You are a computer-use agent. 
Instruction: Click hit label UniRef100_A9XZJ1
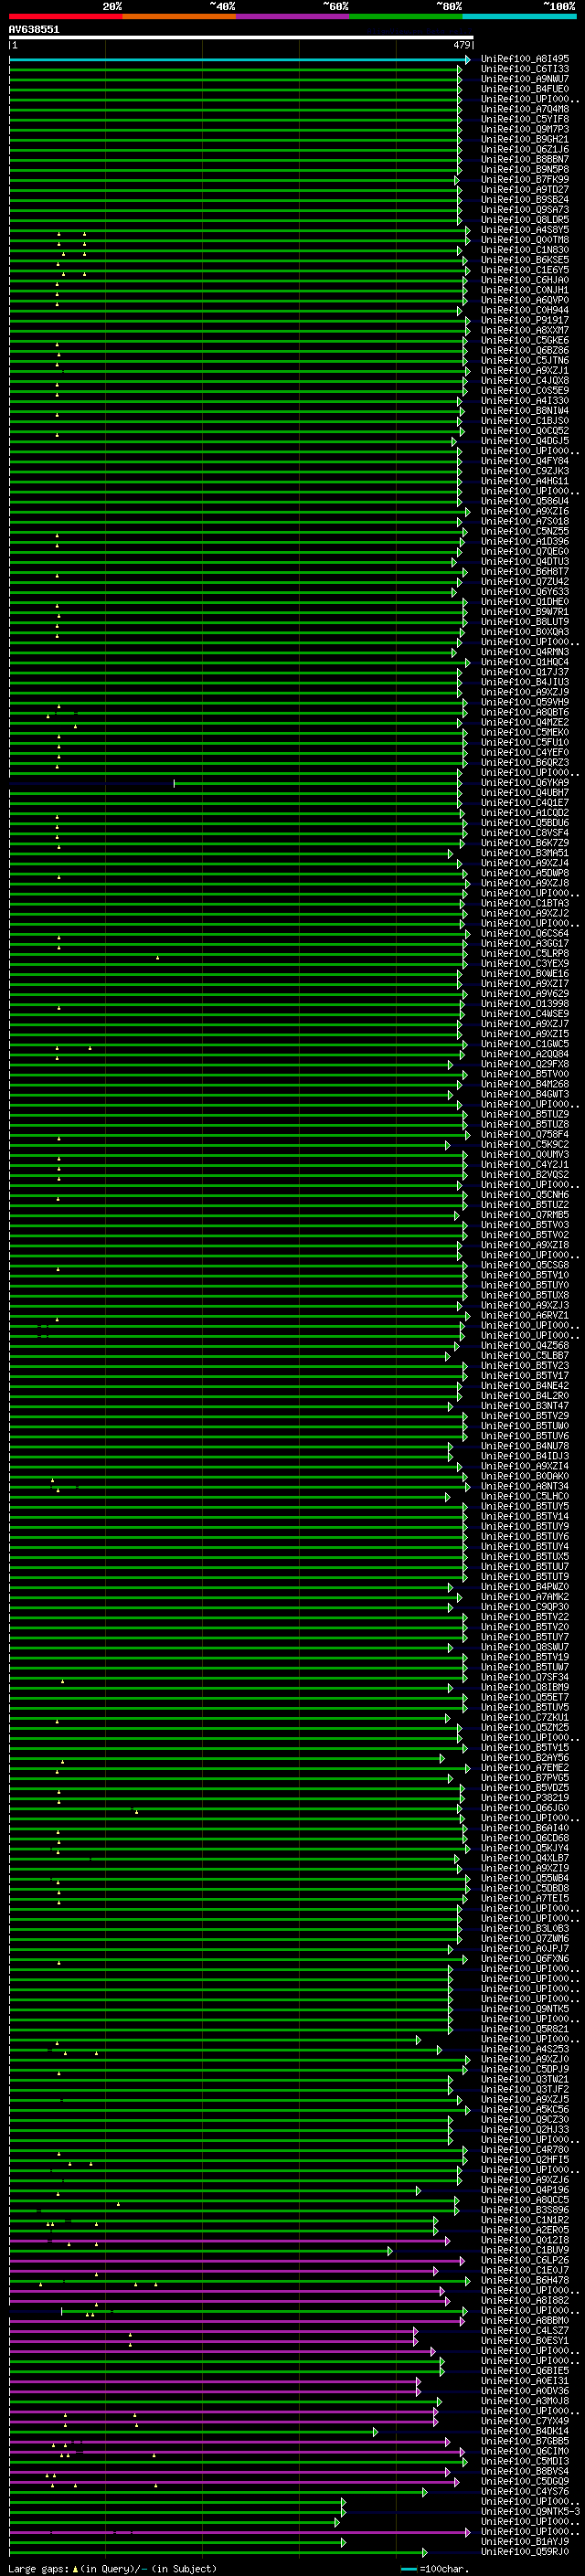coord(525,370)
